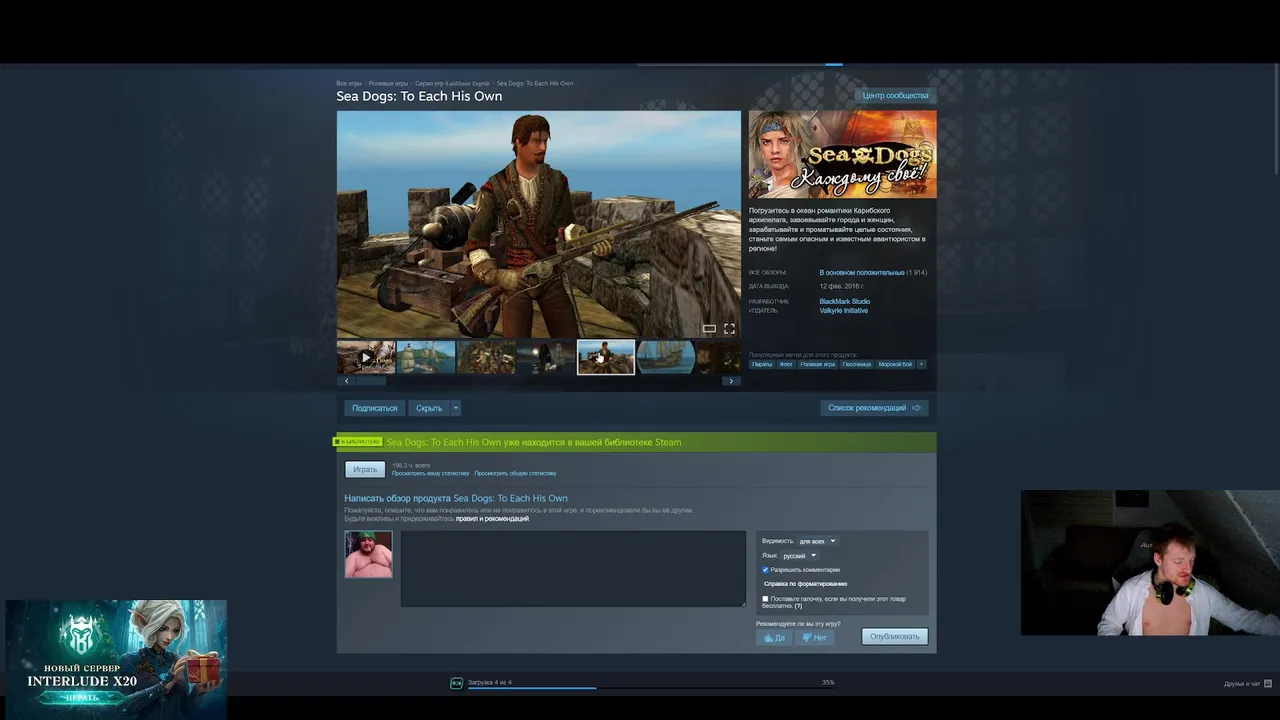This screenshot has height=720, width=1280.
Task: Open the В основном положительные reviews link
Action: tap(862, 273)
